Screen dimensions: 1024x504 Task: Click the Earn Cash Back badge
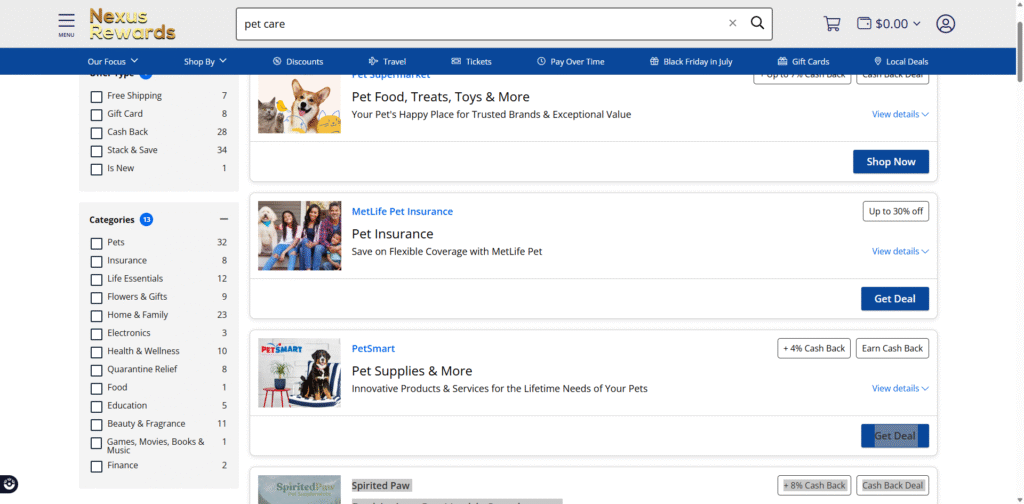pos(892,349)
